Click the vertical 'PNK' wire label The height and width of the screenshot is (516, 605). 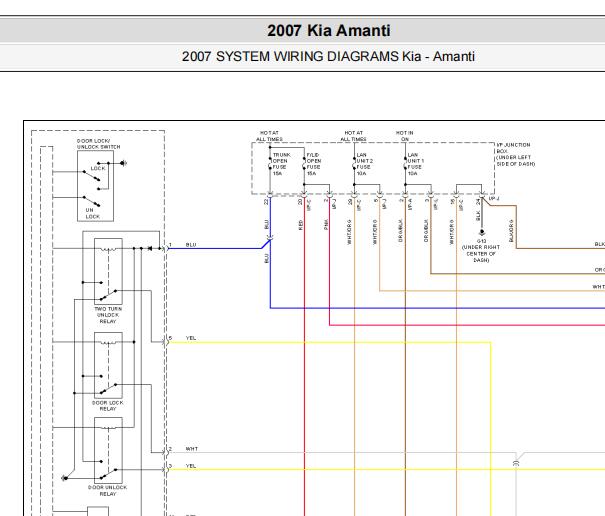point(326,225)
